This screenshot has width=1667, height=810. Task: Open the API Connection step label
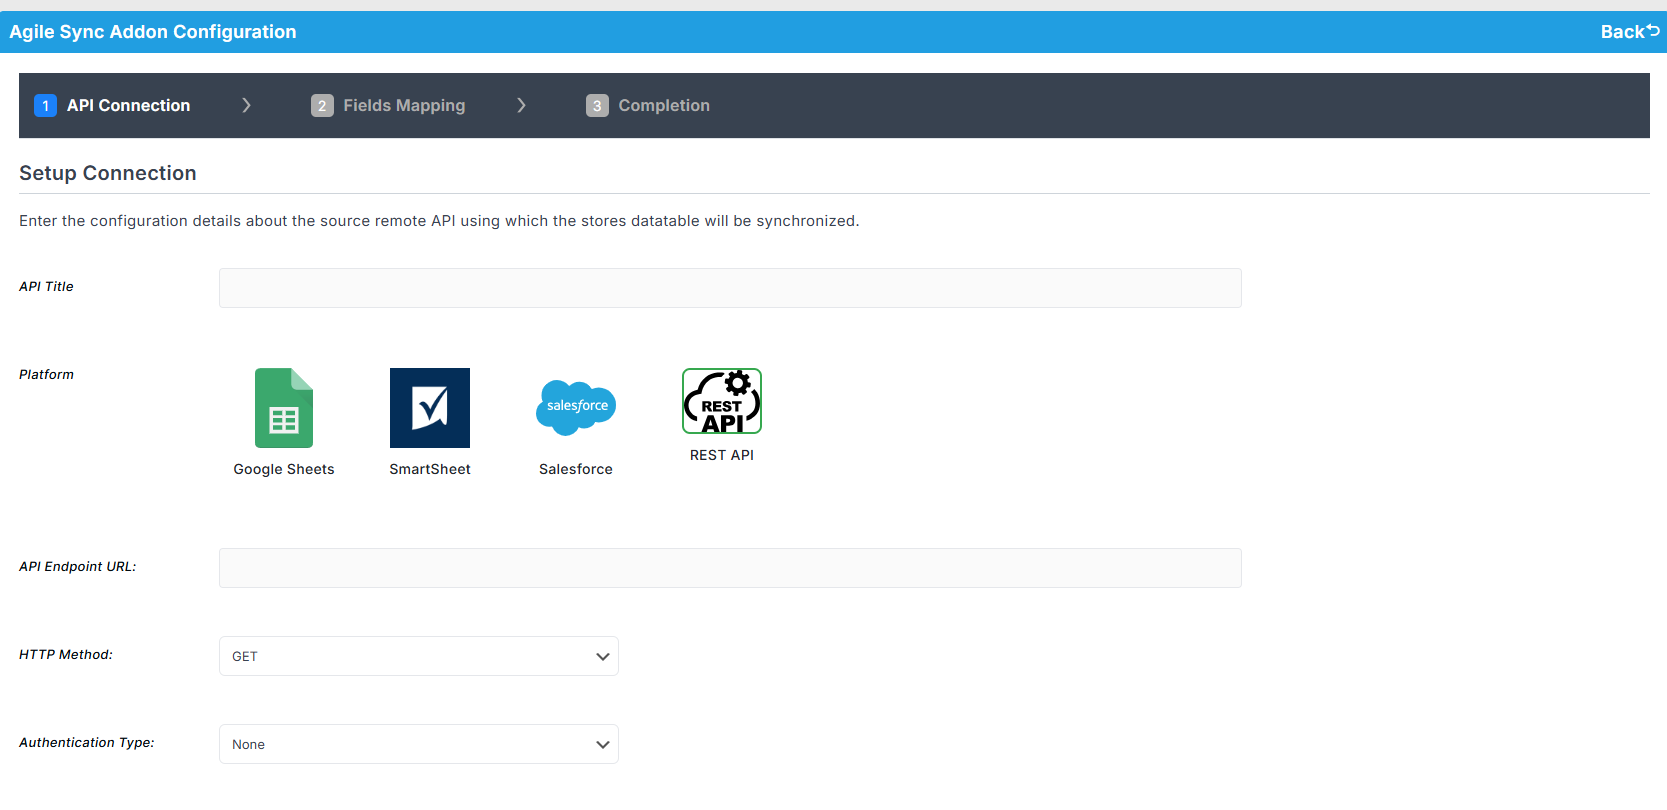click(128, 106)
